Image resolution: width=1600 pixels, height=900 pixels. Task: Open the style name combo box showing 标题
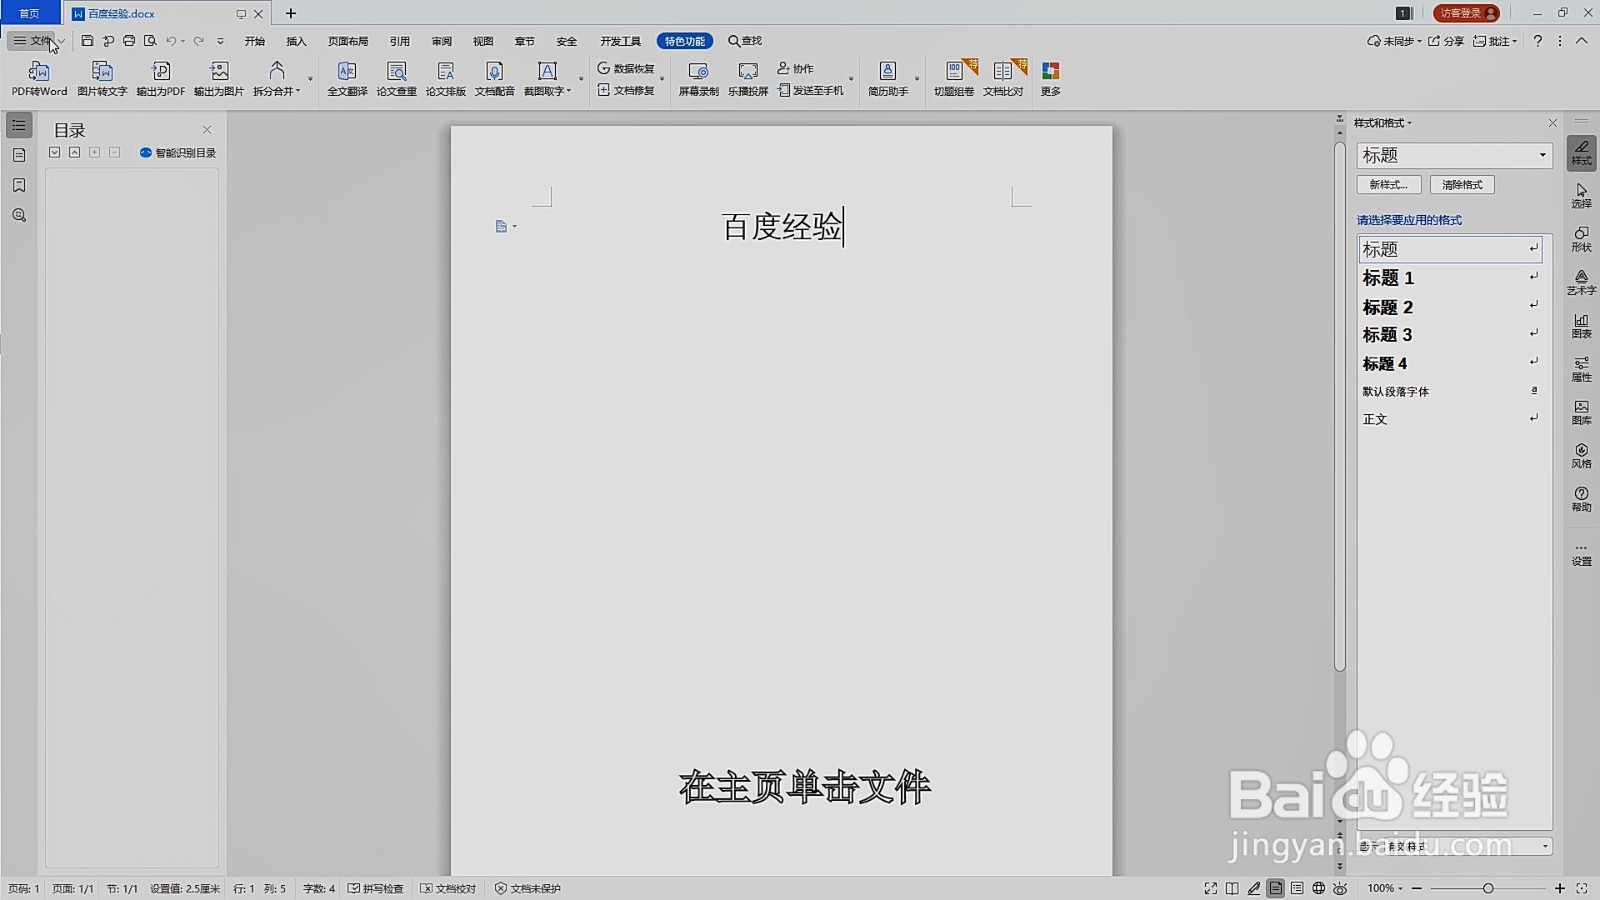(1454, 155)
